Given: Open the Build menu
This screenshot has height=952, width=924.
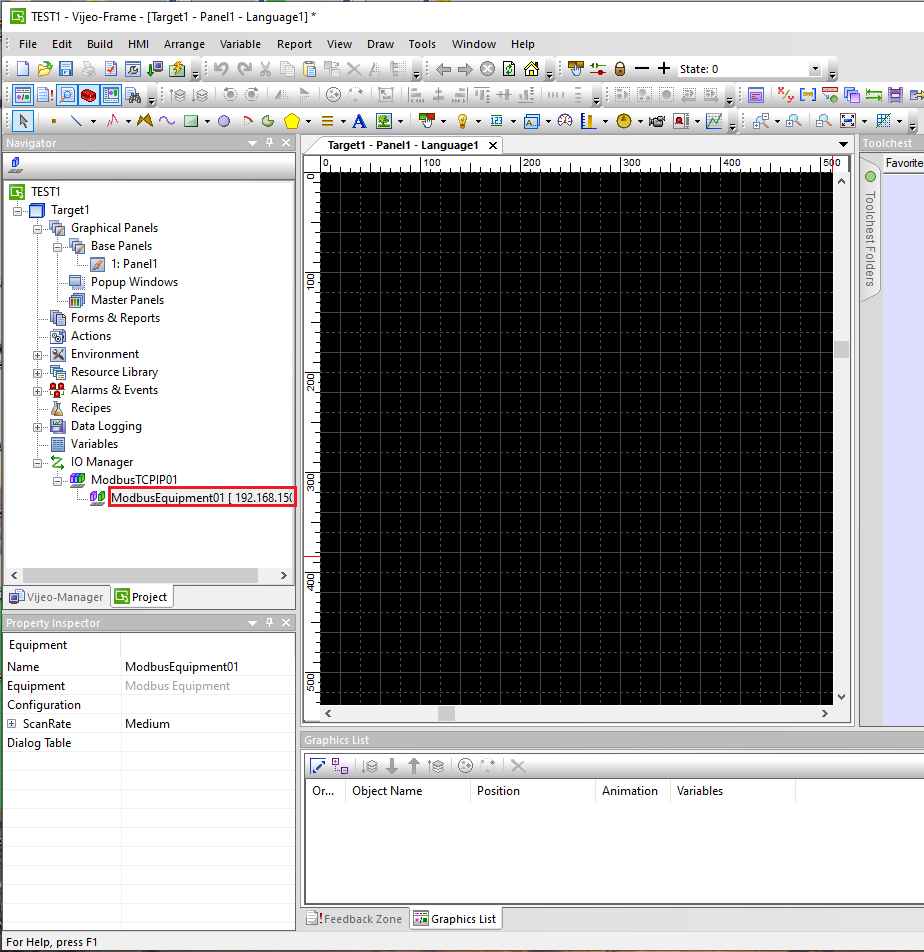Looking at the screenshot, I should [100, 44].
